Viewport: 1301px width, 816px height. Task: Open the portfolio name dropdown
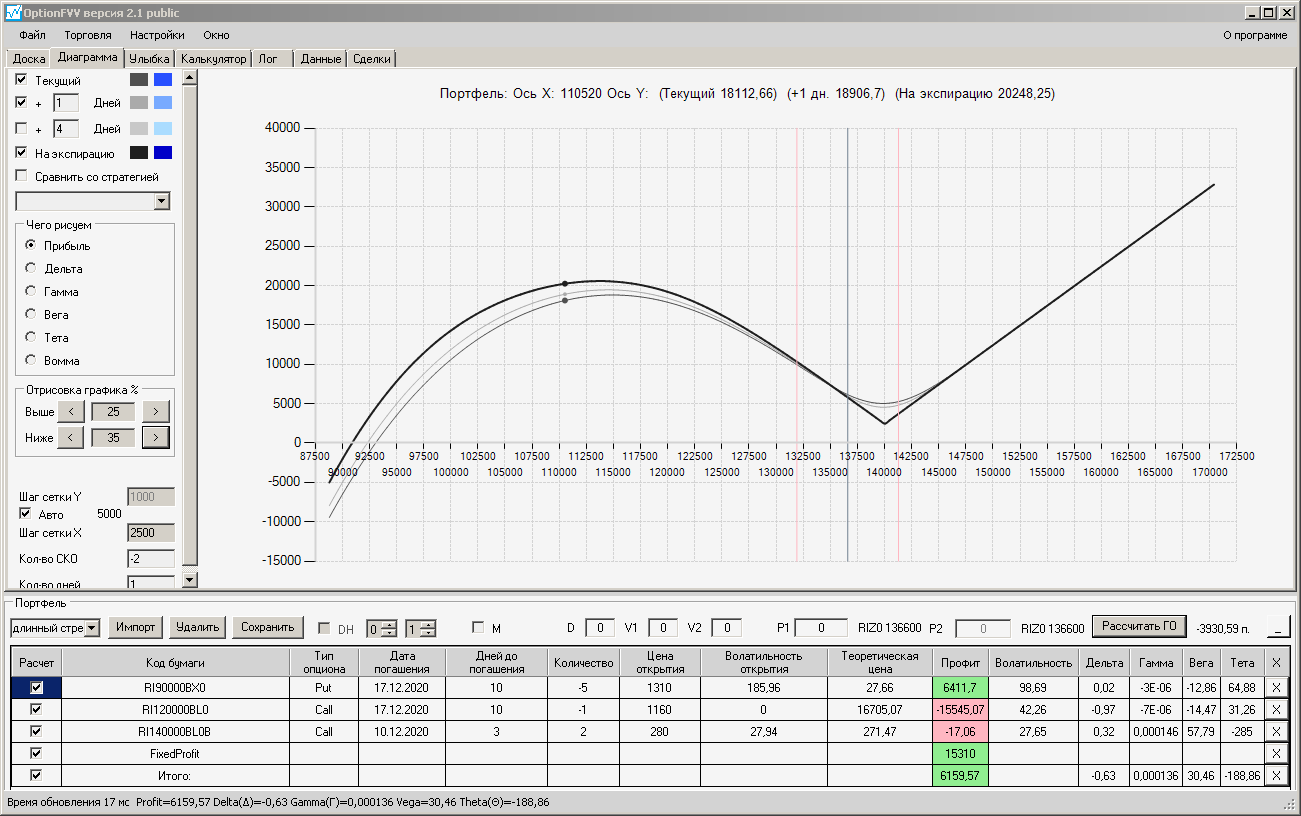(92, 628)
